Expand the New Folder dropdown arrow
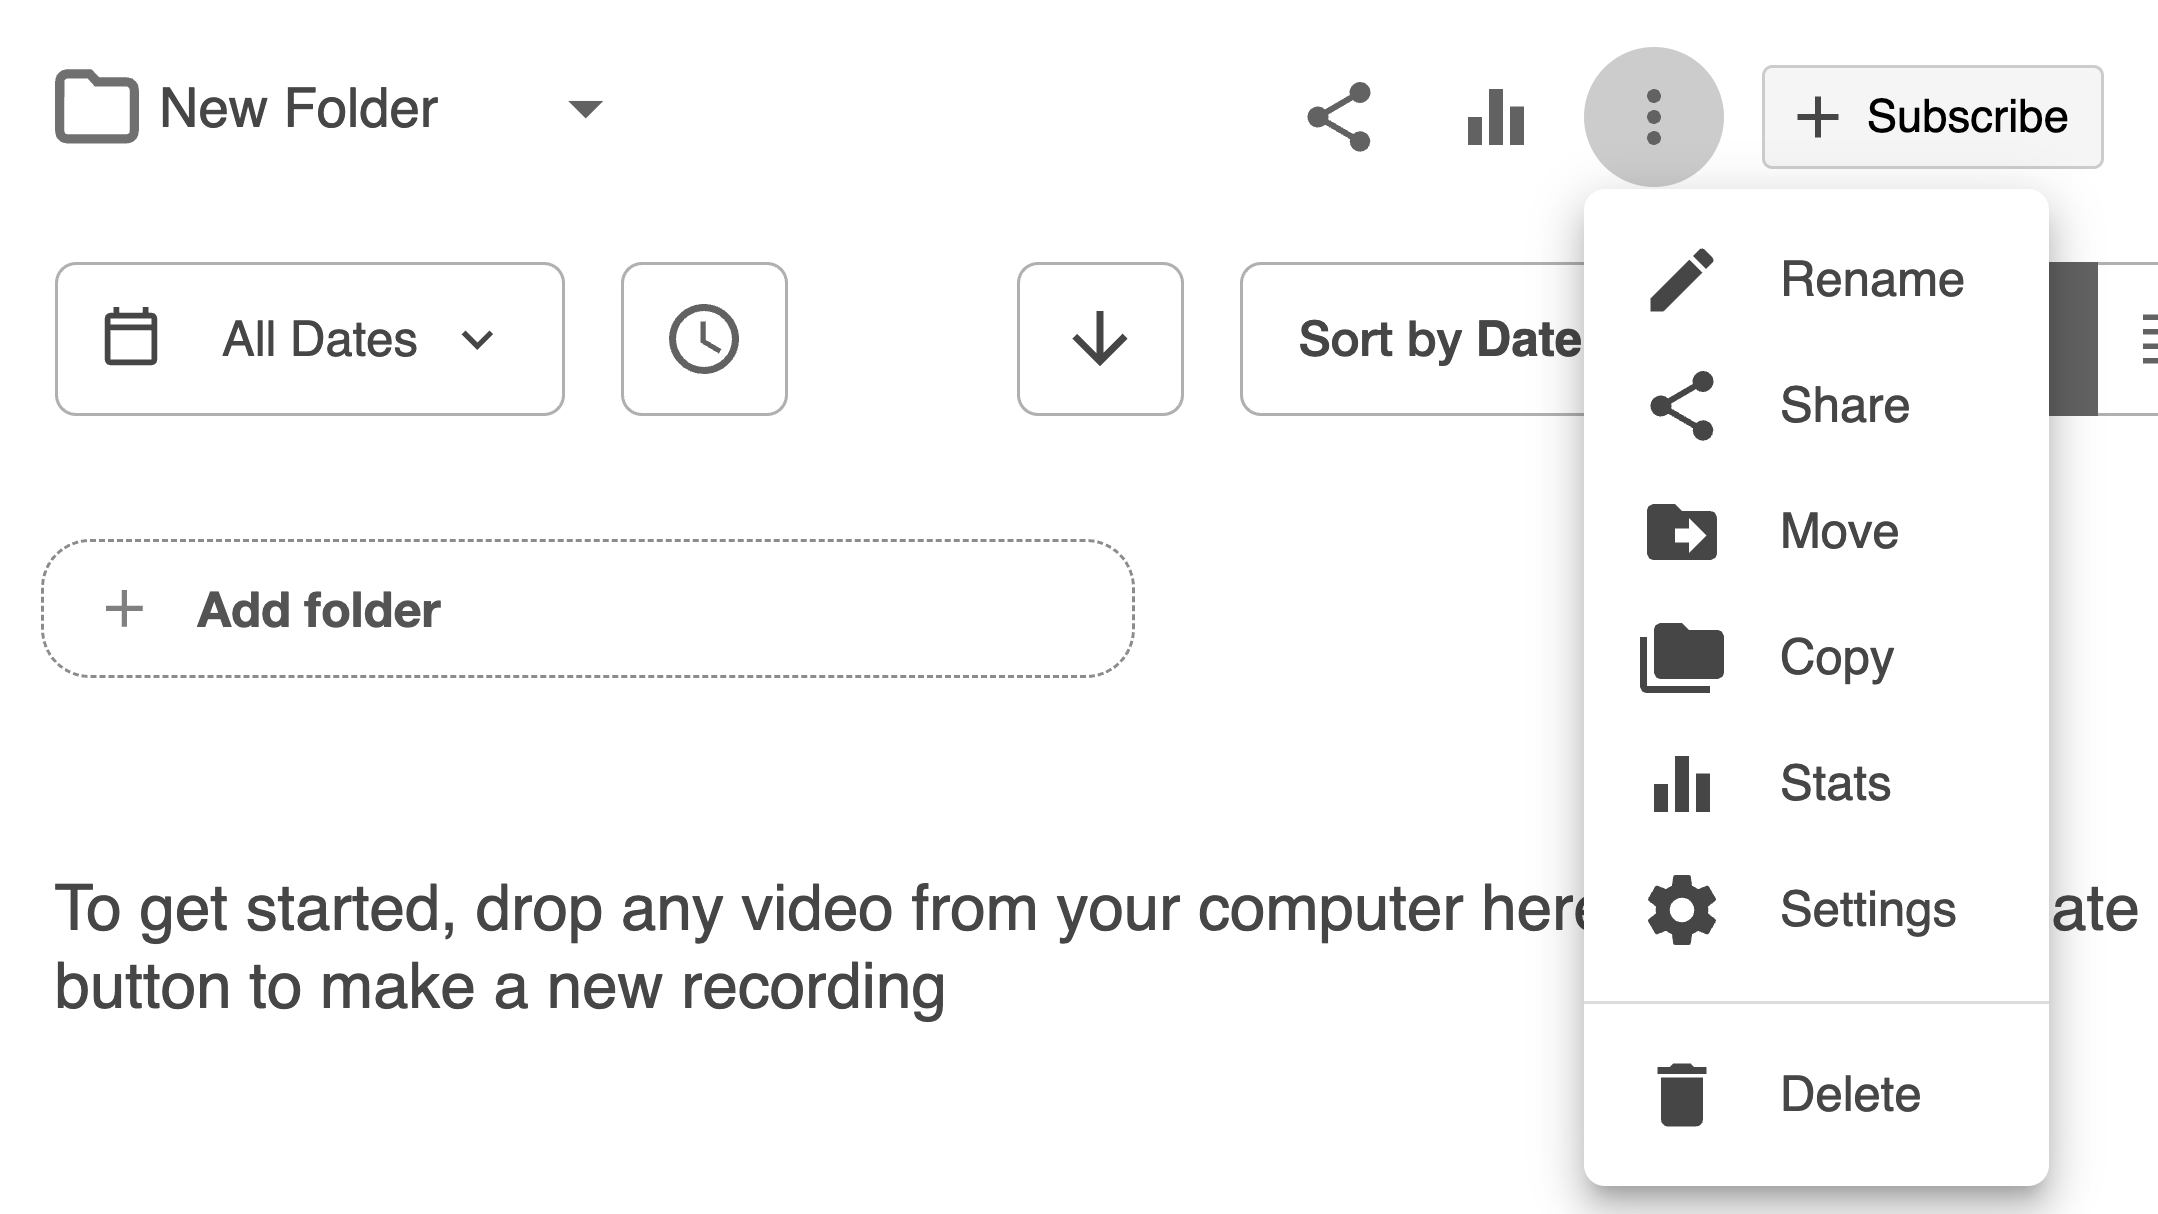Screen dimensions: 2158x1214 pos(585,108)
